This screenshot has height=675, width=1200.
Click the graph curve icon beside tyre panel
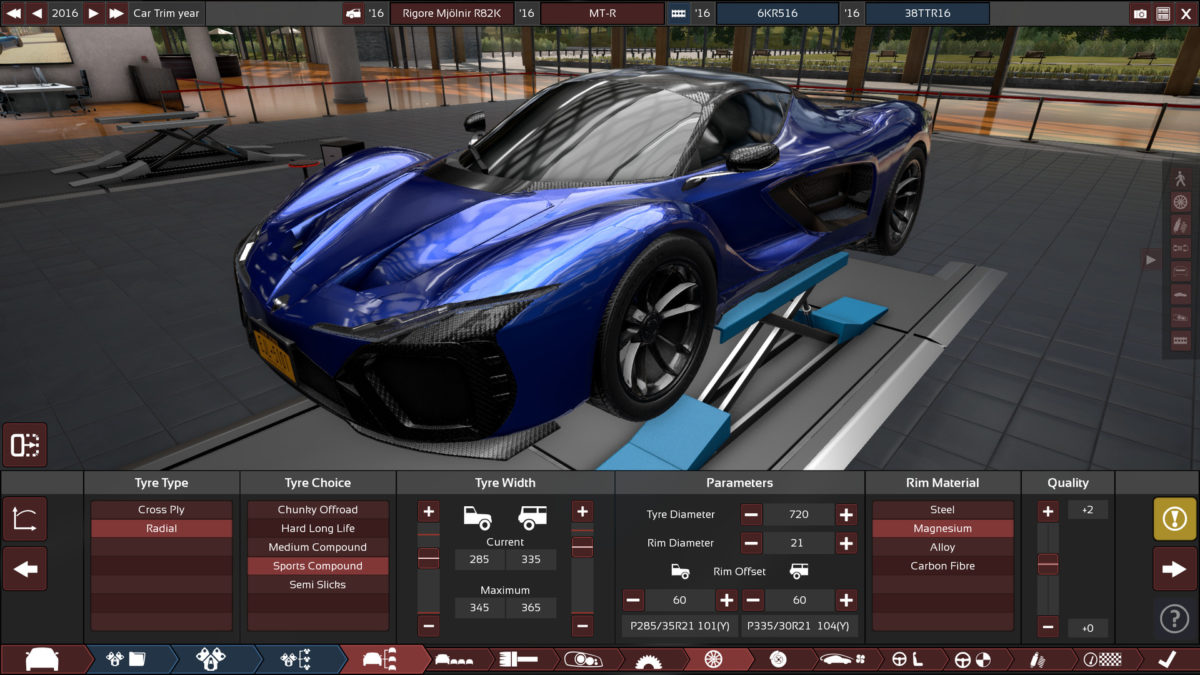[25, 518]
